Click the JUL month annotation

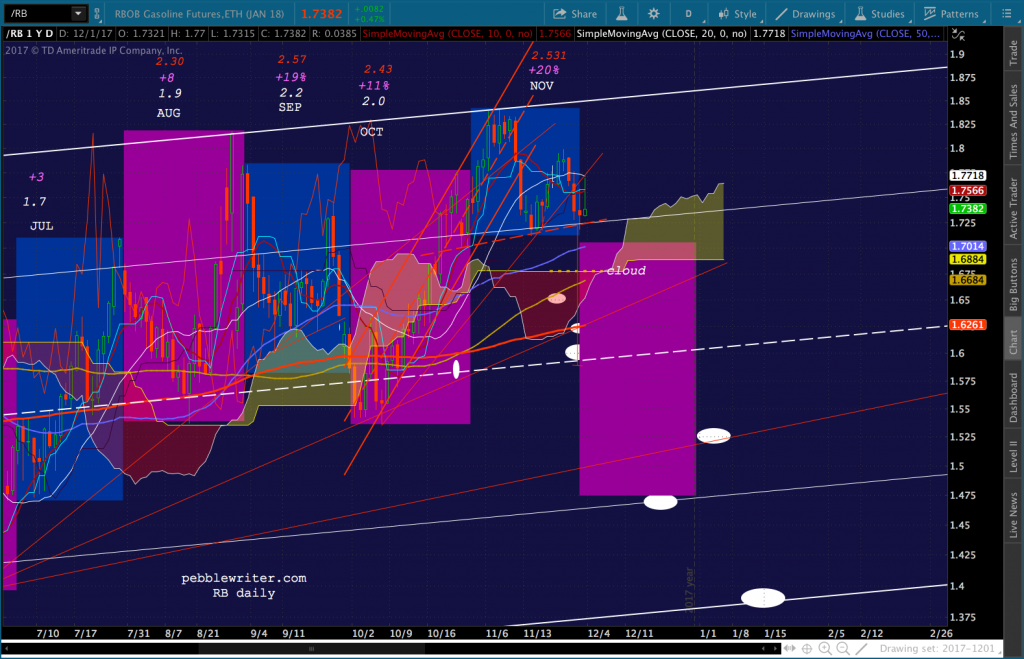tap(42, 226)
